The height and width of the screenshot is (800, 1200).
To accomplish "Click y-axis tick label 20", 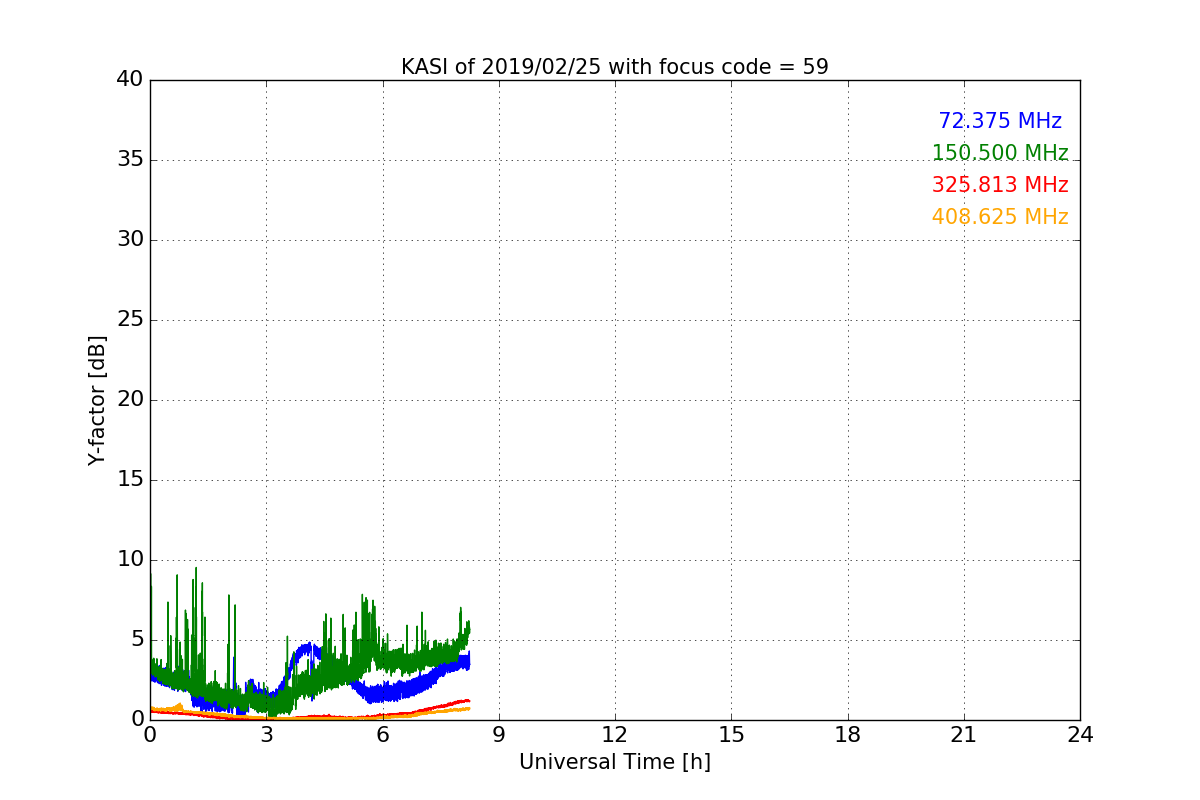I will [x=130, y=400].
